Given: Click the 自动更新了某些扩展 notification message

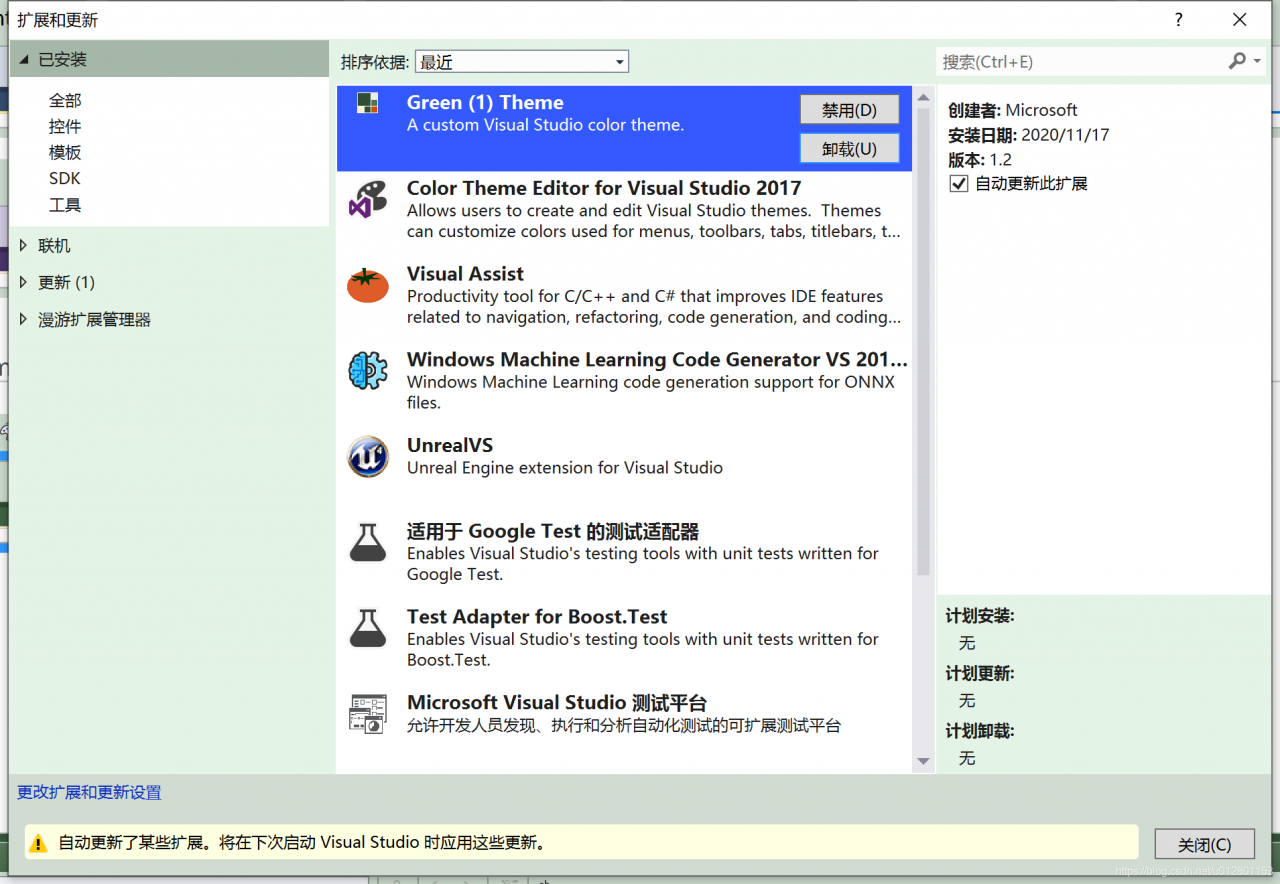Looking at the screenshot, I should click(304, 843).
